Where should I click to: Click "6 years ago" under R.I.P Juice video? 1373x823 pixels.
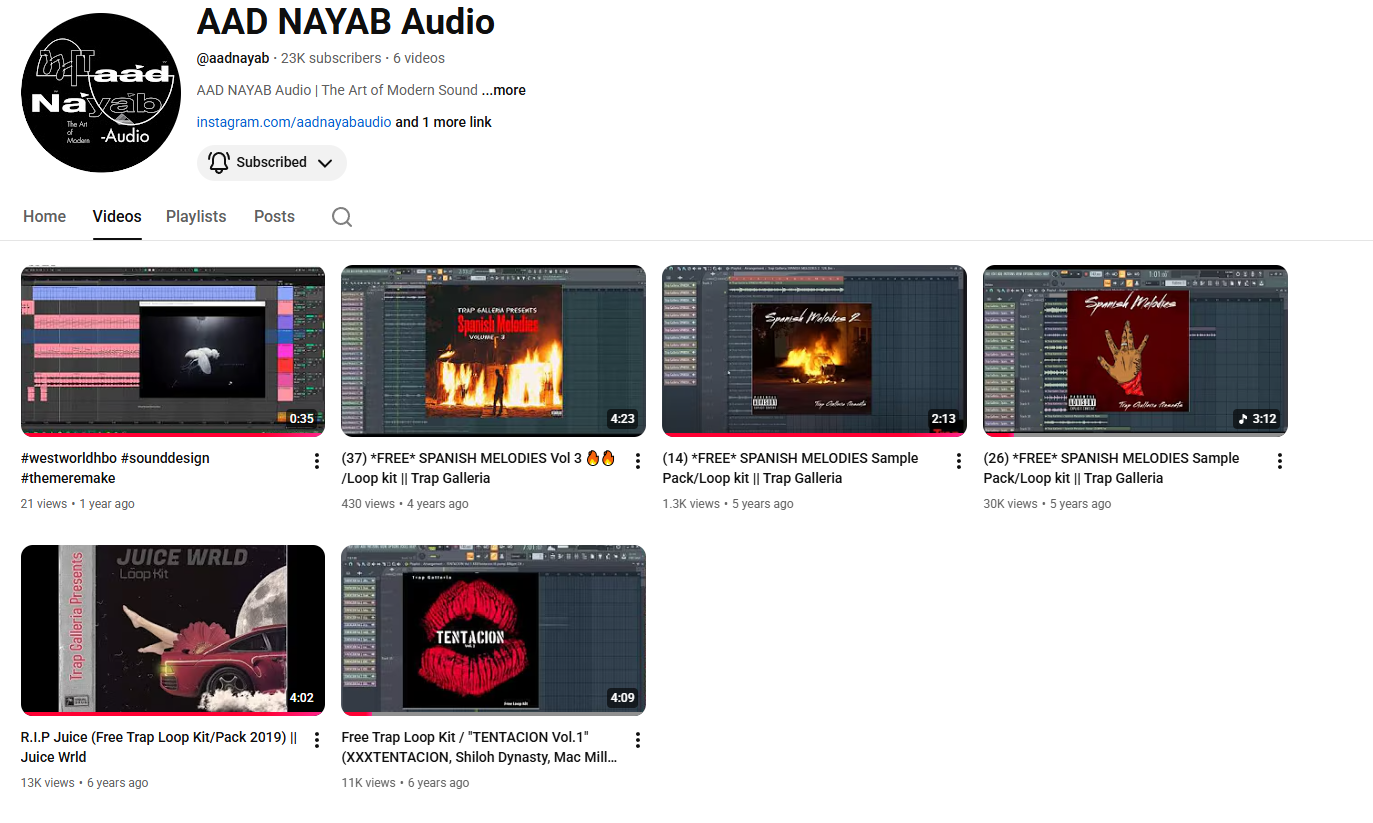point(118,783)
